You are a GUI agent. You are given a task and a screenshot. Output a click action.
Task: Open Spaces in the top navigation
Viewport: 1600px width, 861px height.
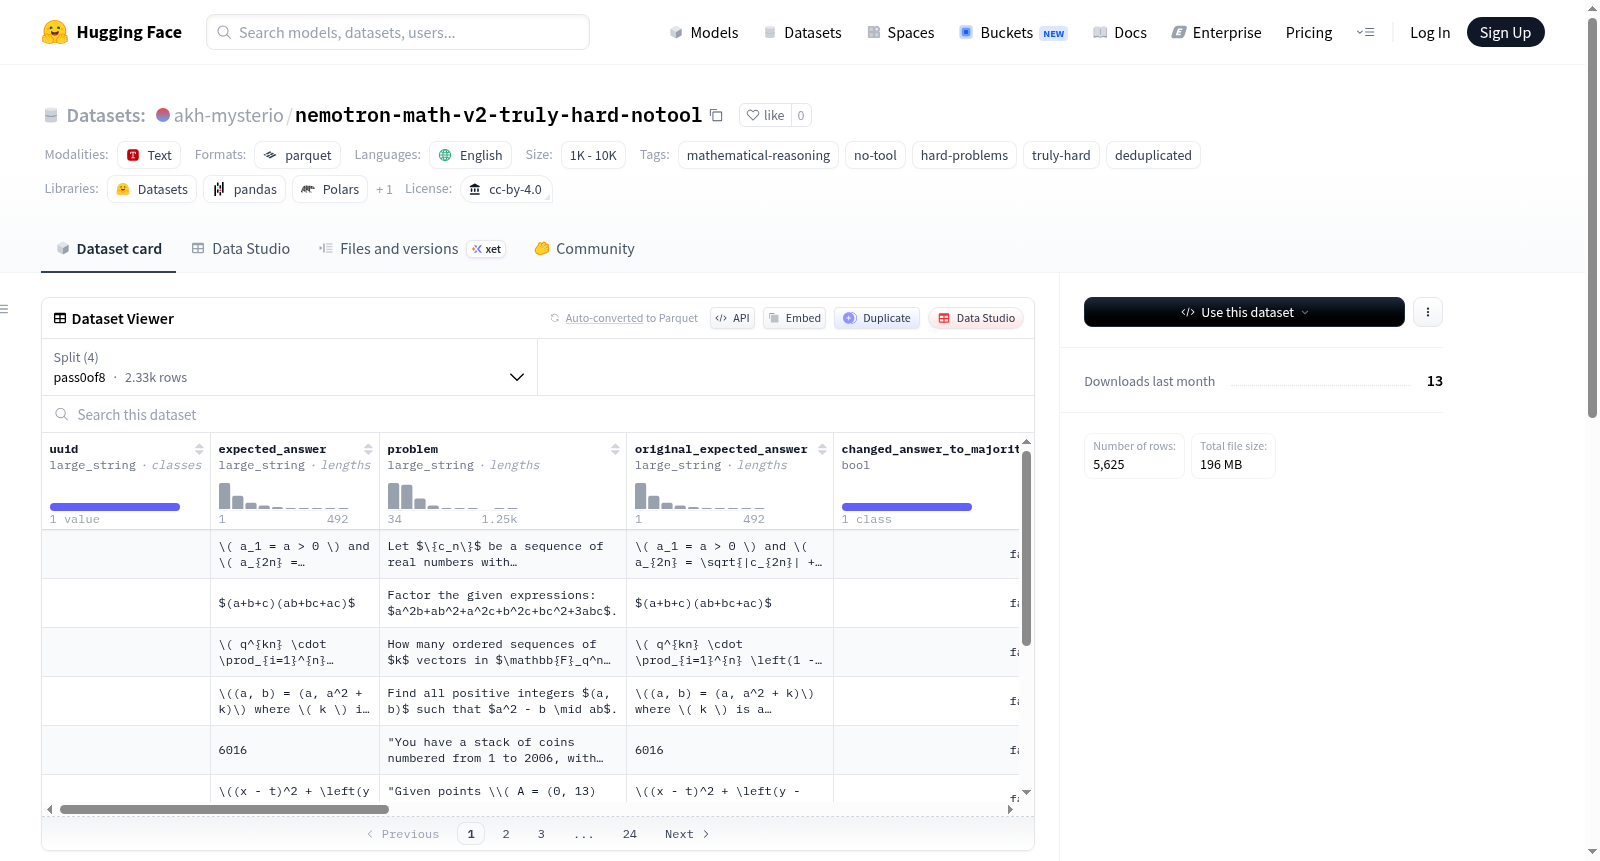900,32
